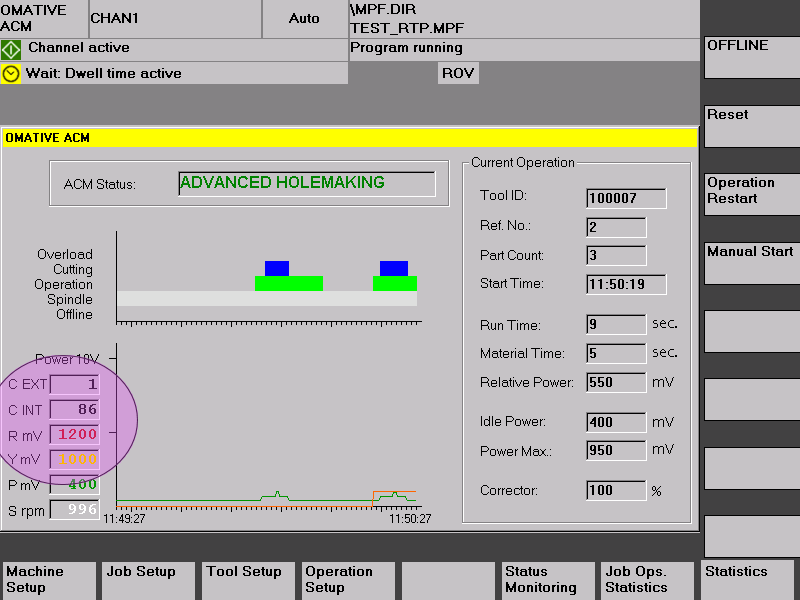
Task: Click the ACM Status field
Action: 306,184
